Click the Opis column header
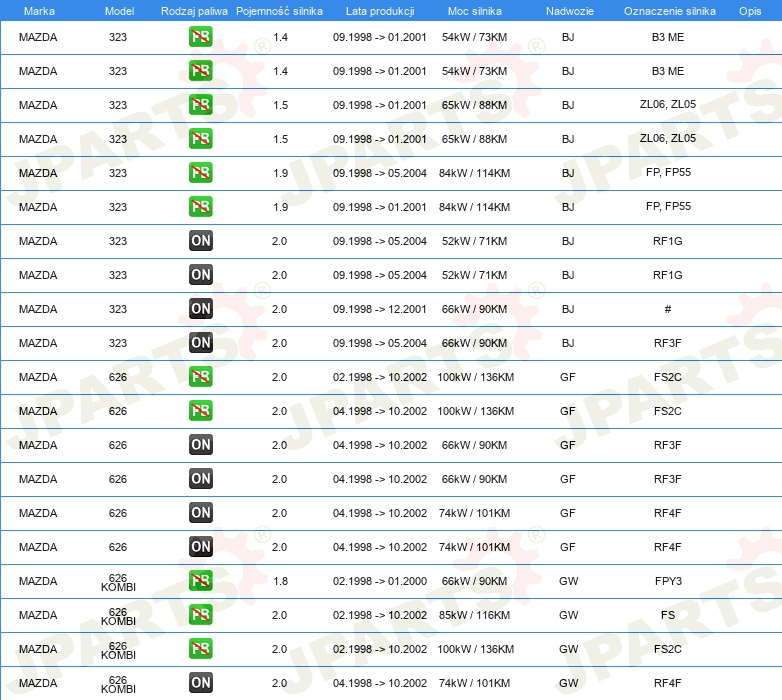The image size is (782, 700). point(750,11)
